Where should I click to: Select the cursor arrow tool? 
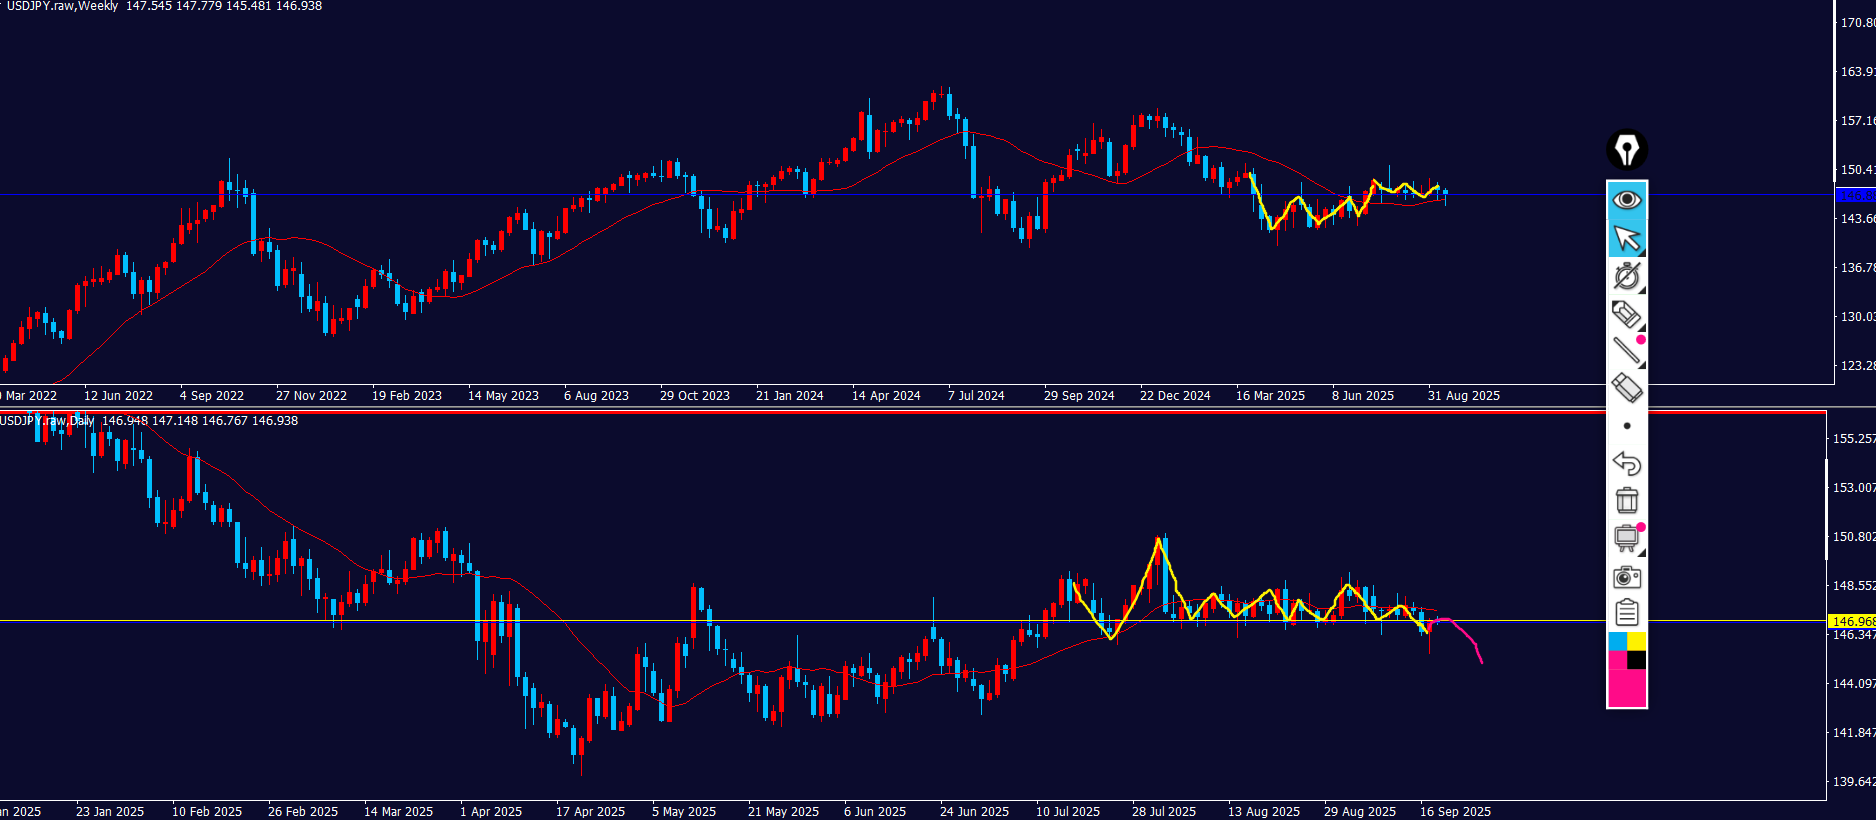click(1627, 239)
